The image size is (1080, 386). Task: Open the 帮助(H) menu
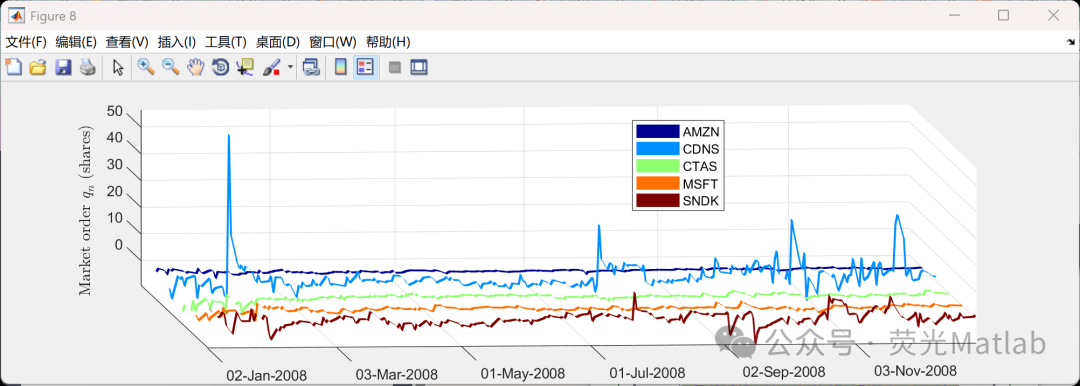pos(388,42)
